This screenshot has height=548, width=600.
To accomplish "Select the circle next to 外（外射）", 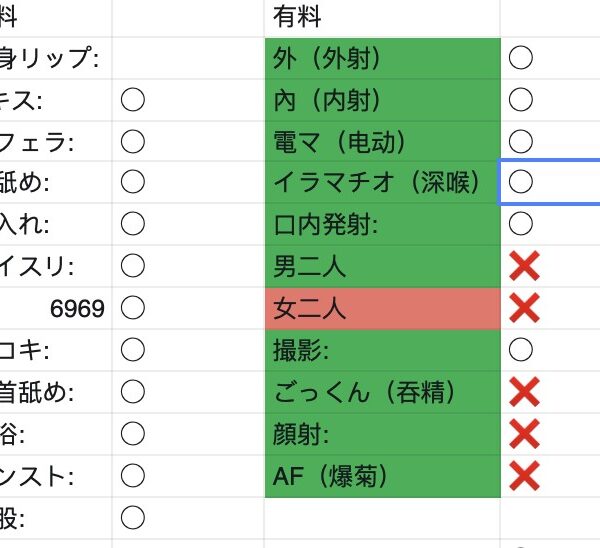I will click(x=521, y=58).
